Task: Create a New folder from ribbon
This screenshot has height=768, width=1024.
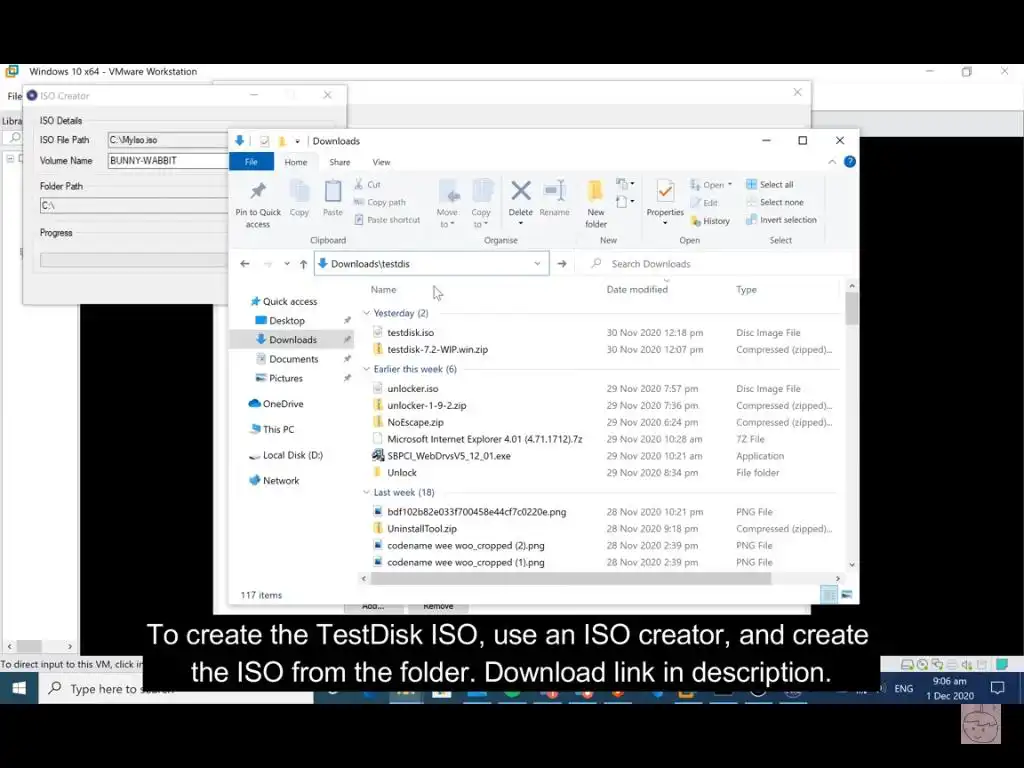Action: (x=596, y=203)
